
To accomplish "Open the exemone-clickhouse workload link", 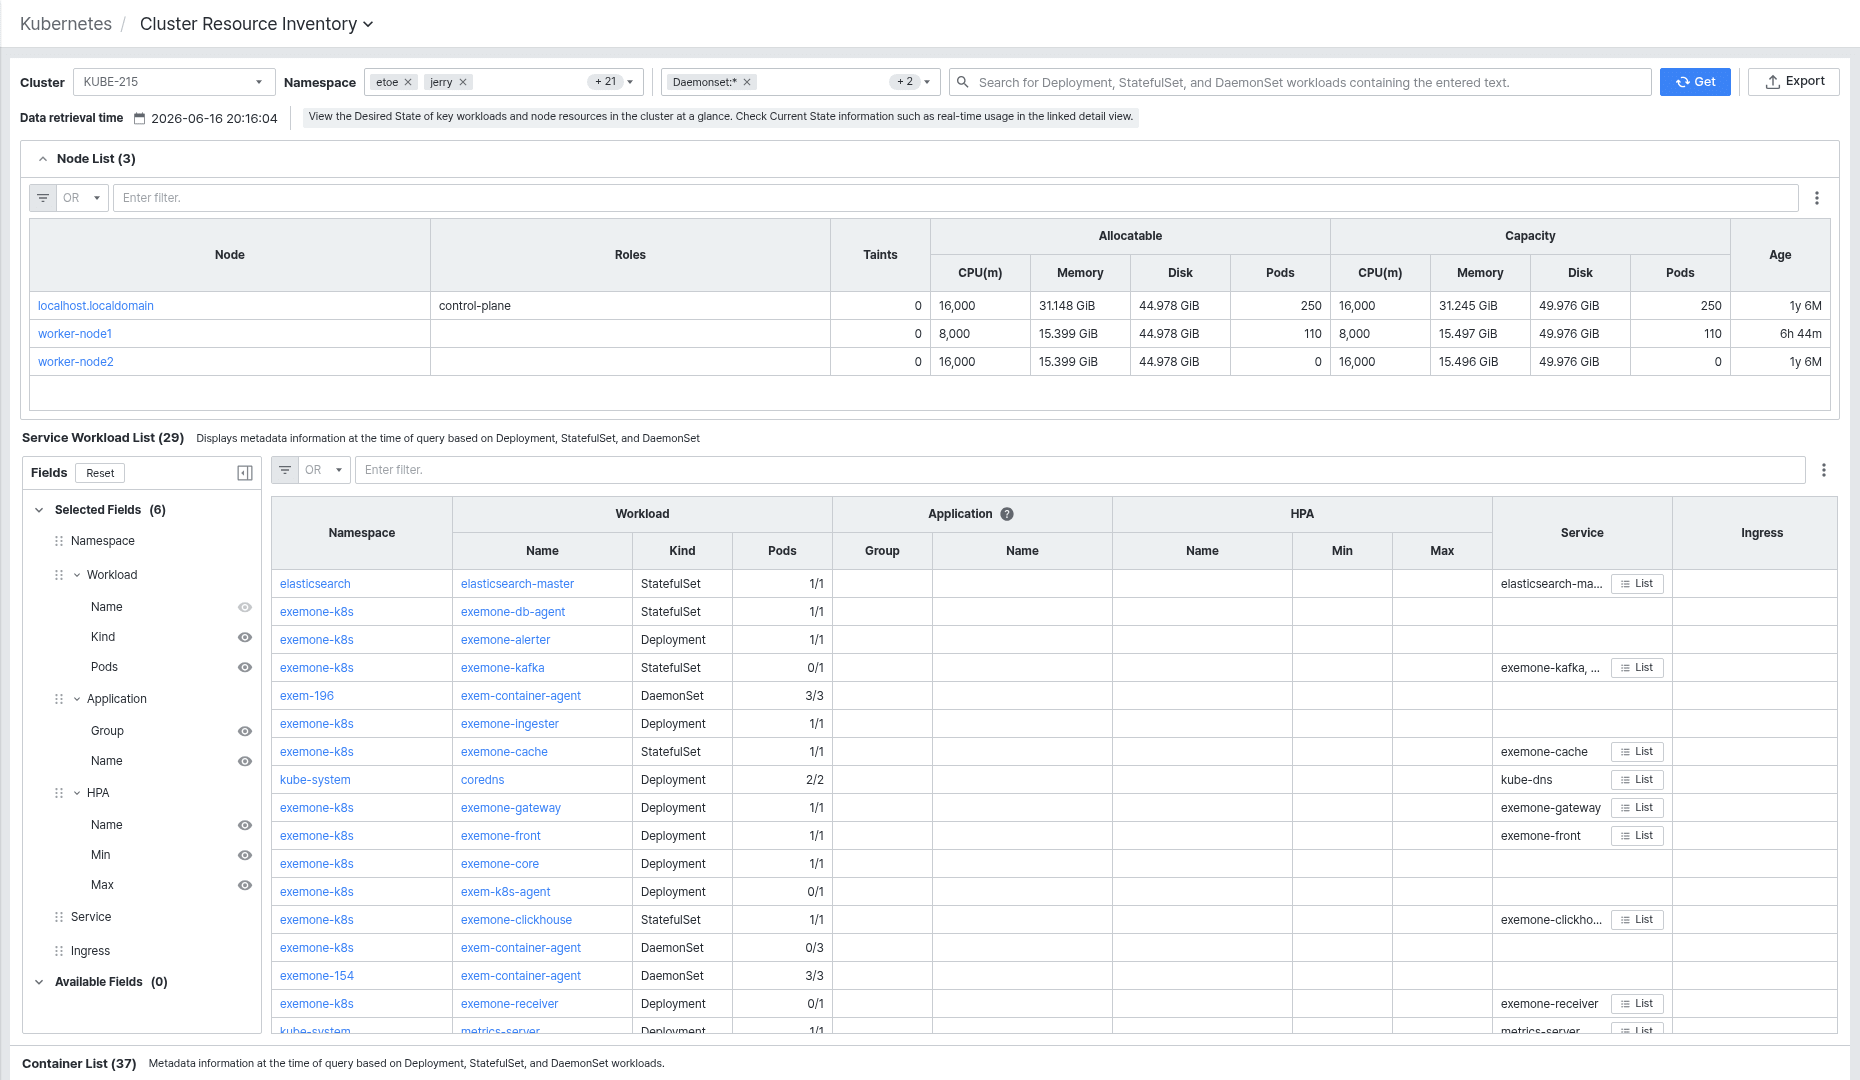I will click(516, 920).
